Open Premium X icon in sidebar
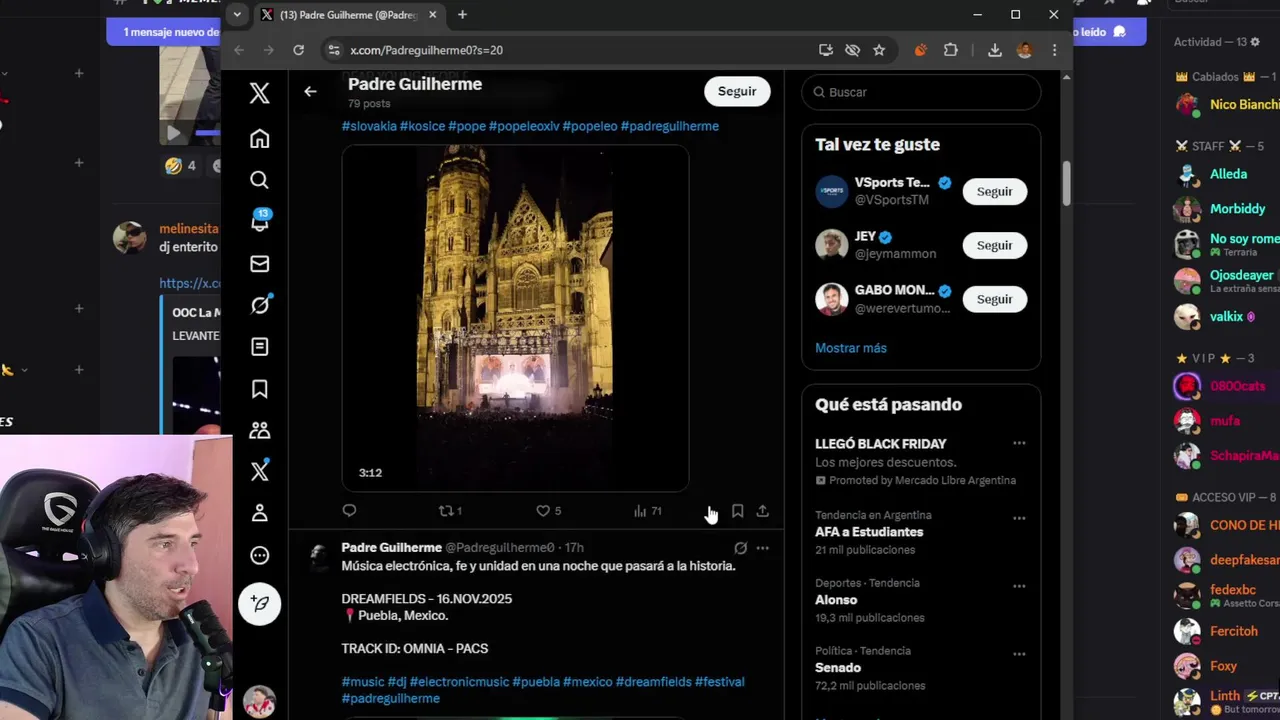This screenshot has height=720, width=1280. (x=260, y=471)
